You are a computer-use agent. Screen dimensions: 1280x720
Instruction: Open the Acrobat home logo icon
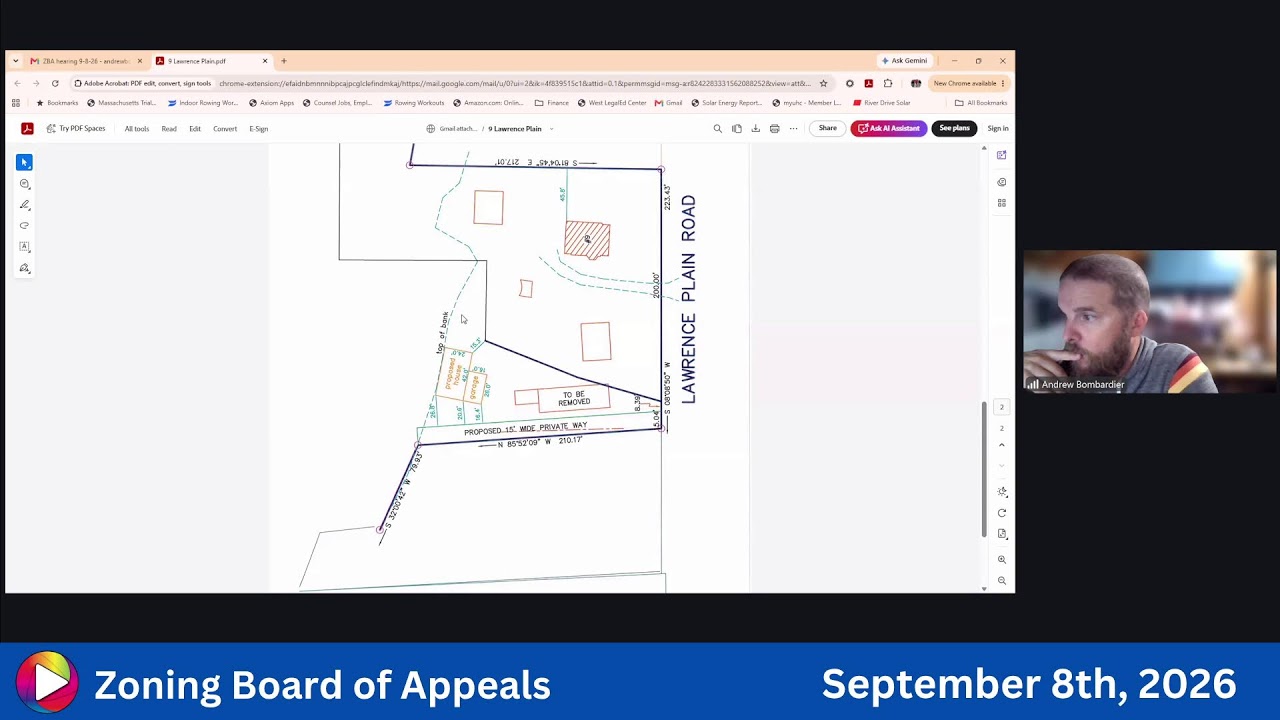coord(27,128)
